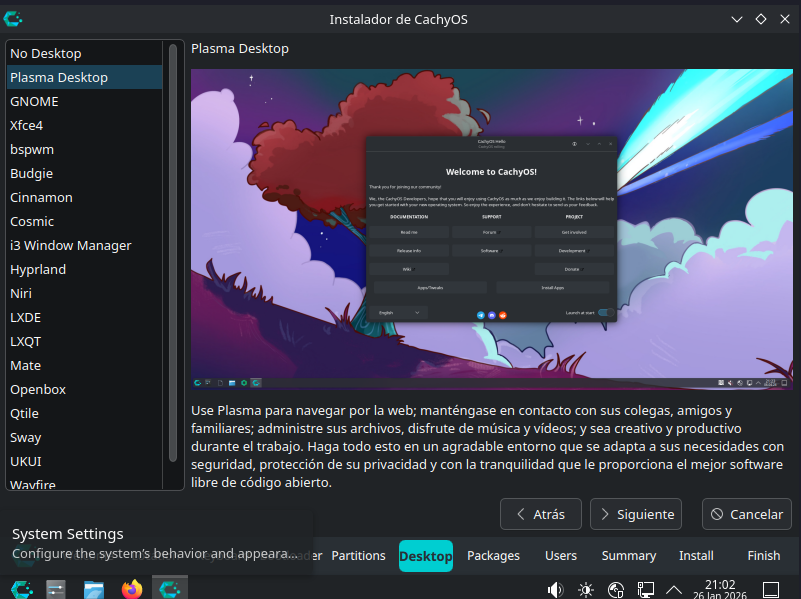
Task: Expand the hidden system tray icons arrow
Action: 674,589
